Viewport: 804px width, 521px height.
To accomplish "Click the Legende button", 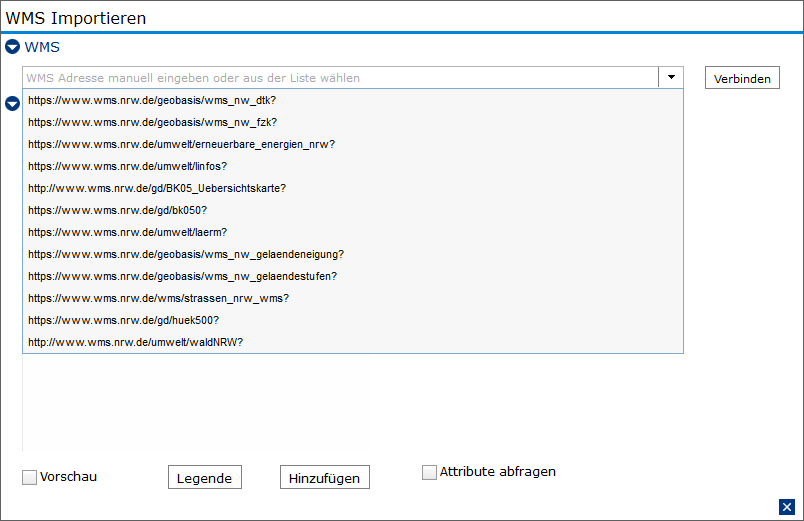I will 205,477.
